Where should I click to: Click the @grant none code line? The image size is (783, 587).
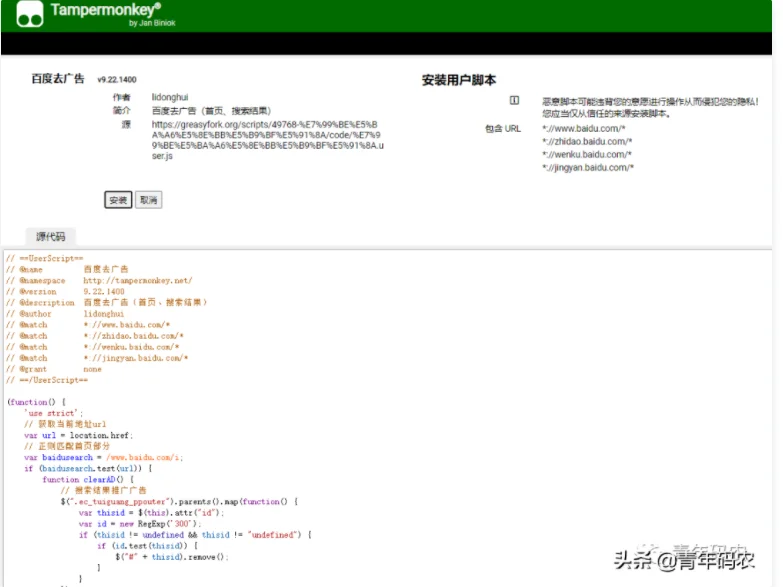(x=53, y=369)
